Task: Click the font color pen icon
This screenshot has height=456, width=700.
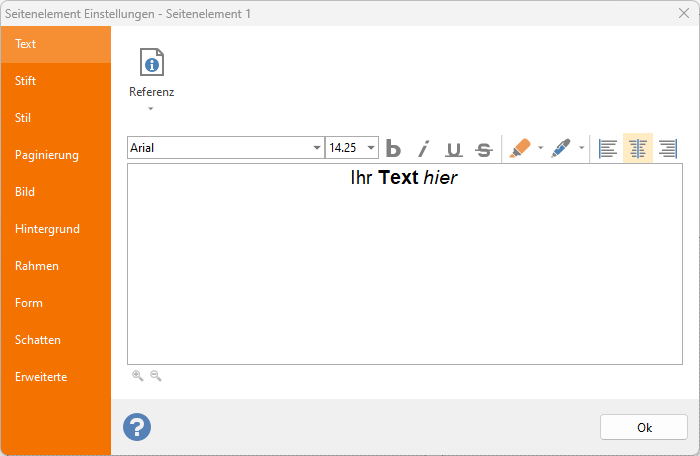Action: (x=562, y=148)
